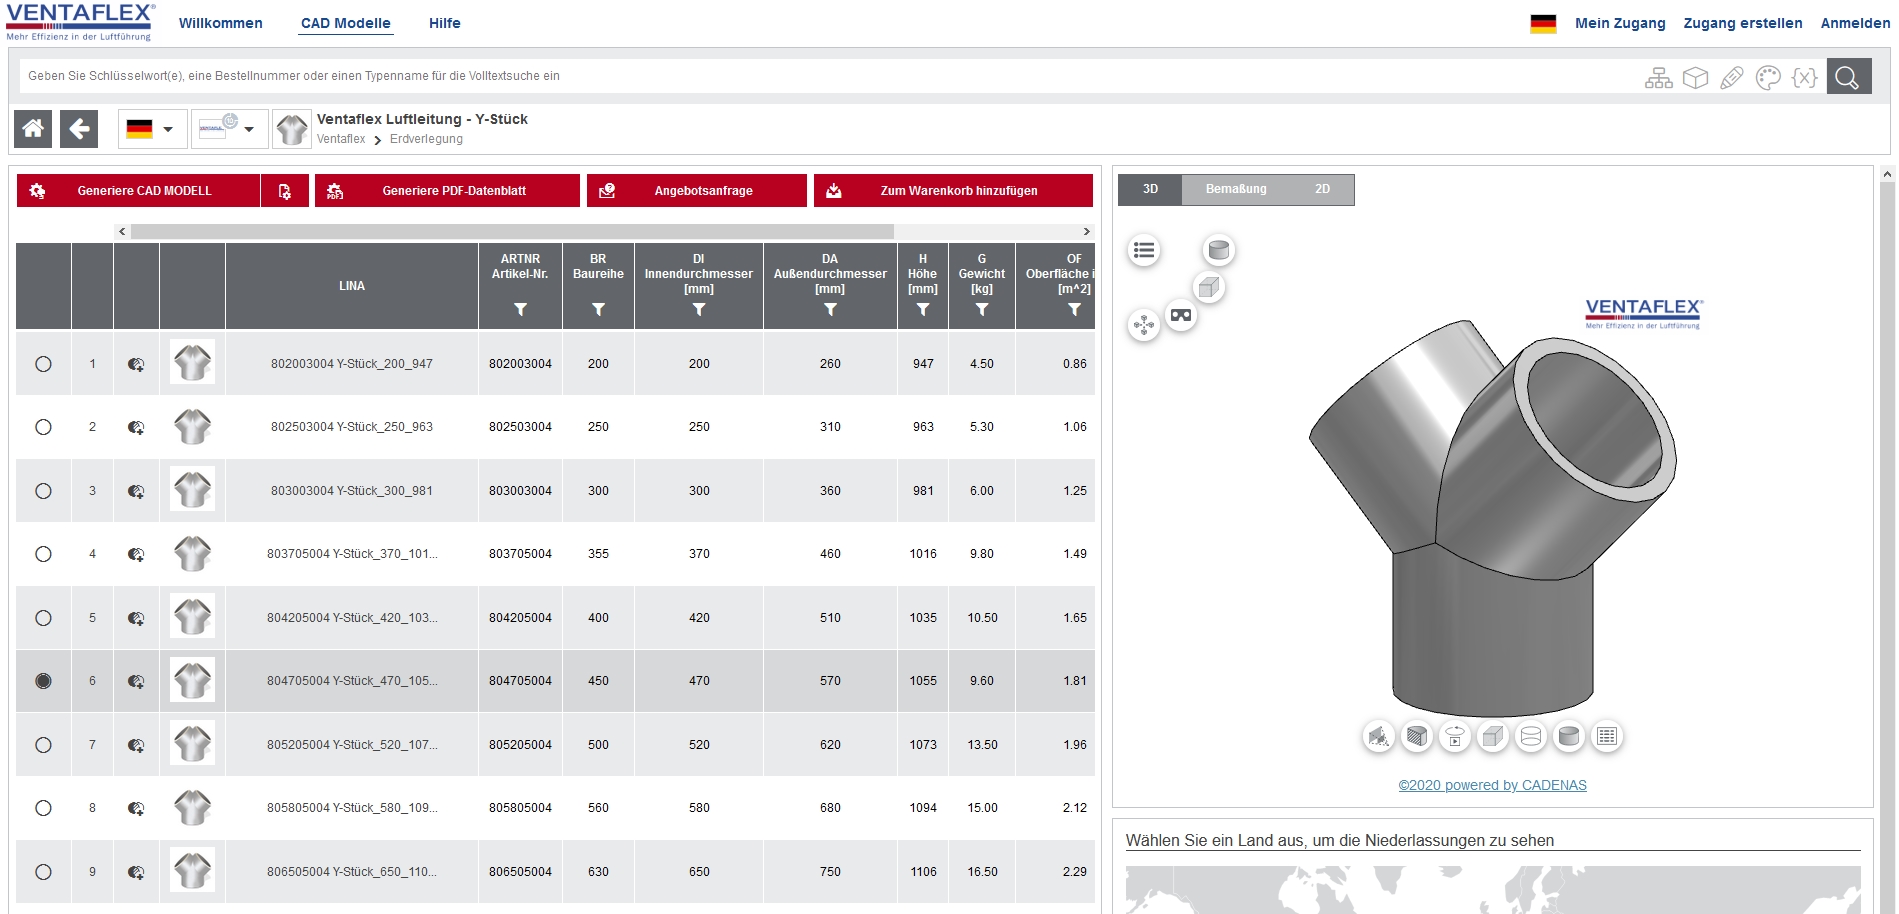Open the Willkommen menu item
Image resolution: width=1899 pixels, height=914 pixels.
tap(220, 23)
